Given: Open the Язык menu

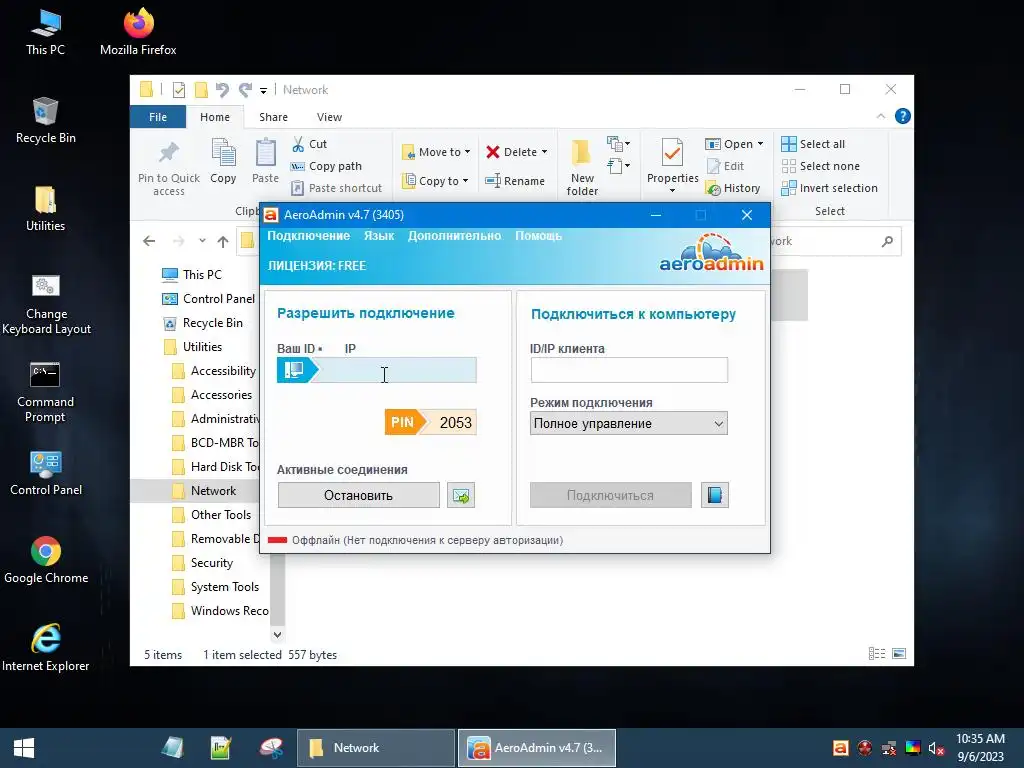Looking at the screenshot, I should (379, 236).
